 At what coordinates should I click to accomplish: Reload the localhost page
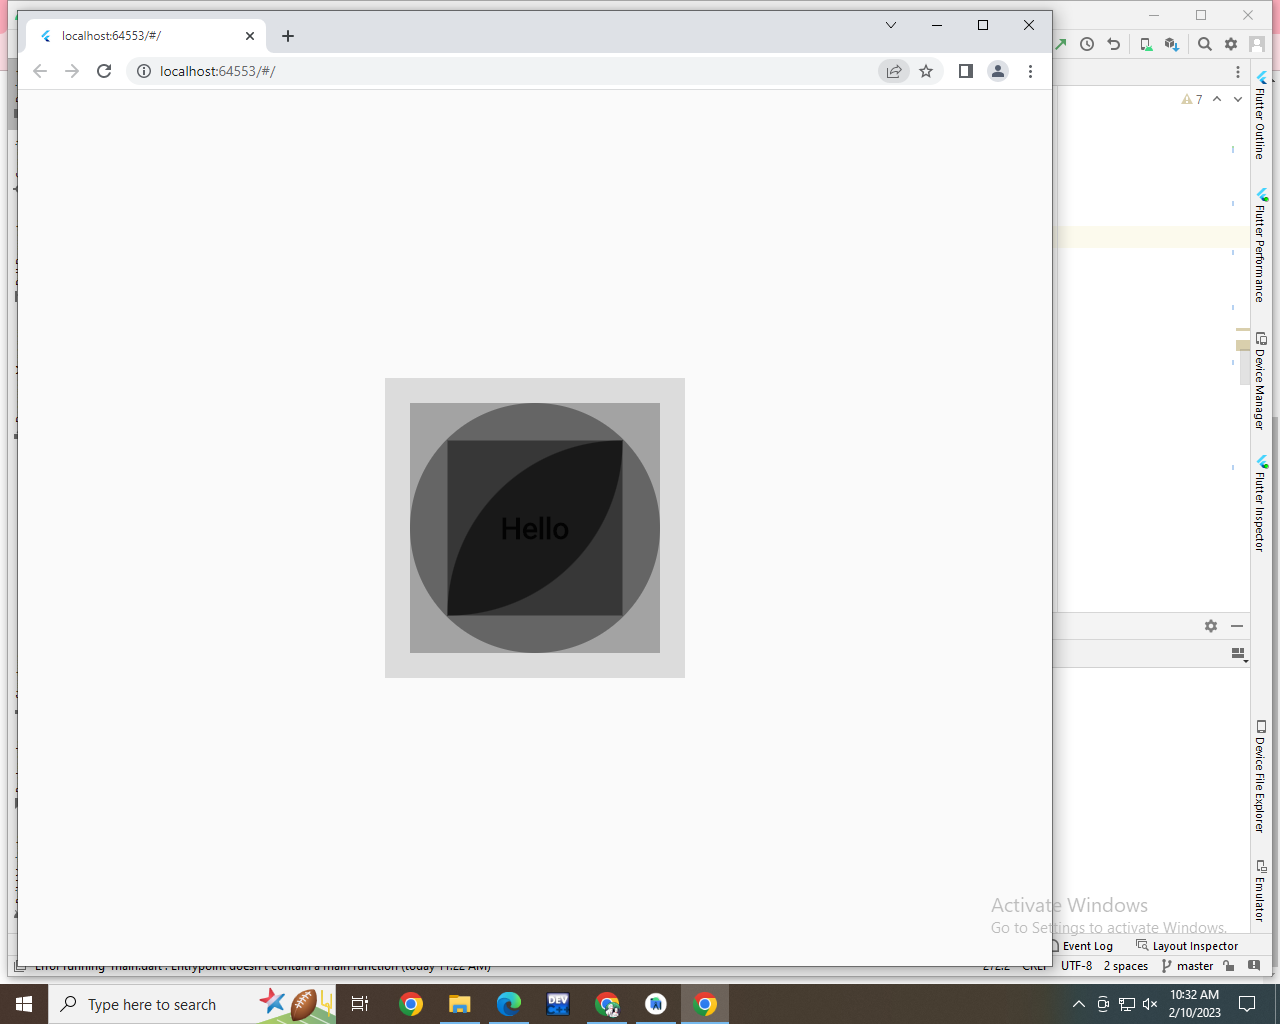click(x=104, y=71)
